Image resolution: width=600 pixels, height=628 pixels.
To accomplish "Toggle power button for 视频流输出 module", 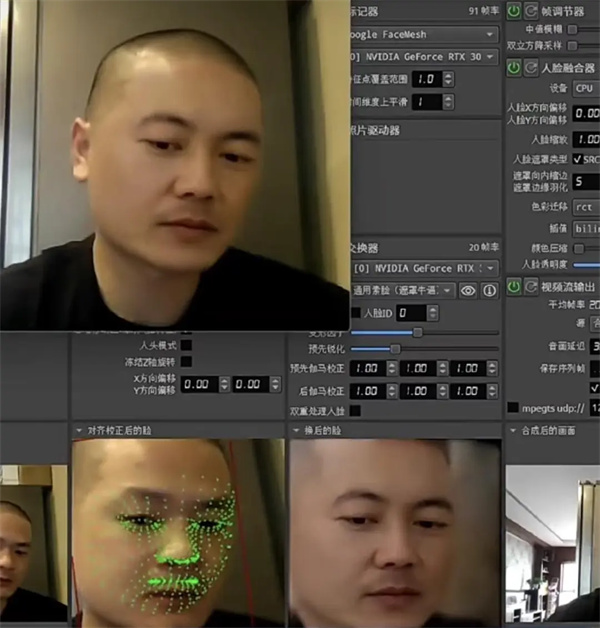I will point(514,287).
